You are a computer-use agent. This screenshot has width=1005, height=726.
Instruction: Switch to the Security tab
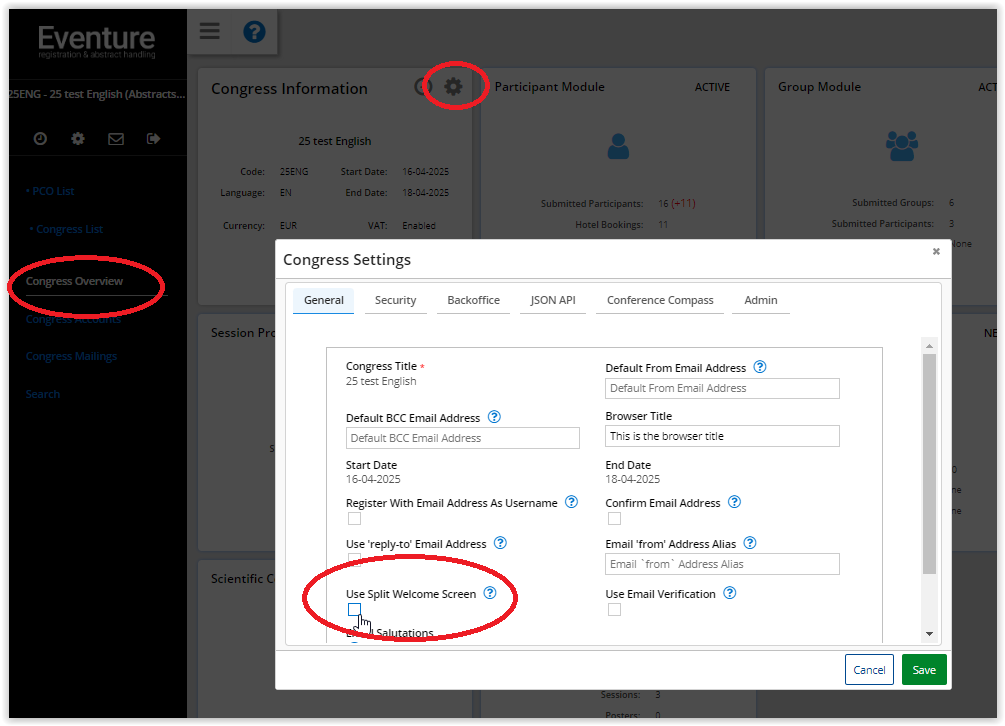pyautogui.click(x=395, y=300)
